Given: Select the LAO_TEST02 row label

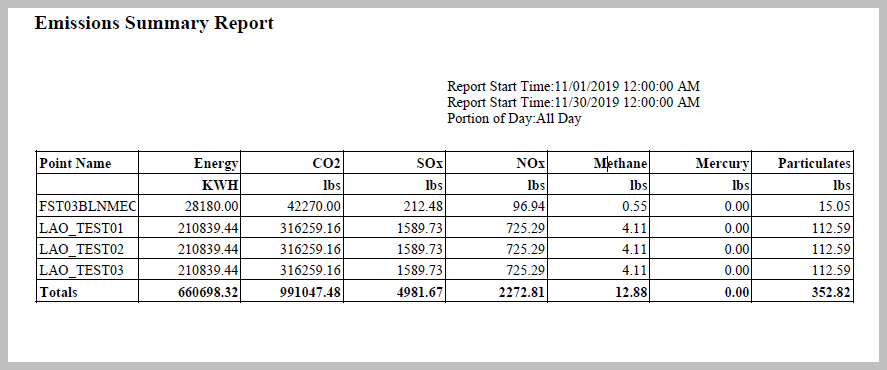Looking at the screenshot, I should (x=81, y=249).
